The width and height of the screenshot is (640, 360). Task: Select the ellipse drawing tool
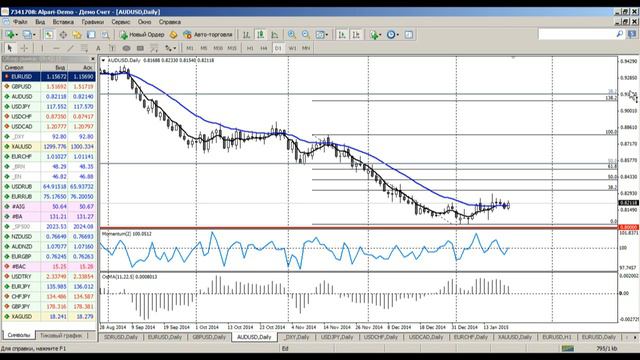[x=127, y=48]
